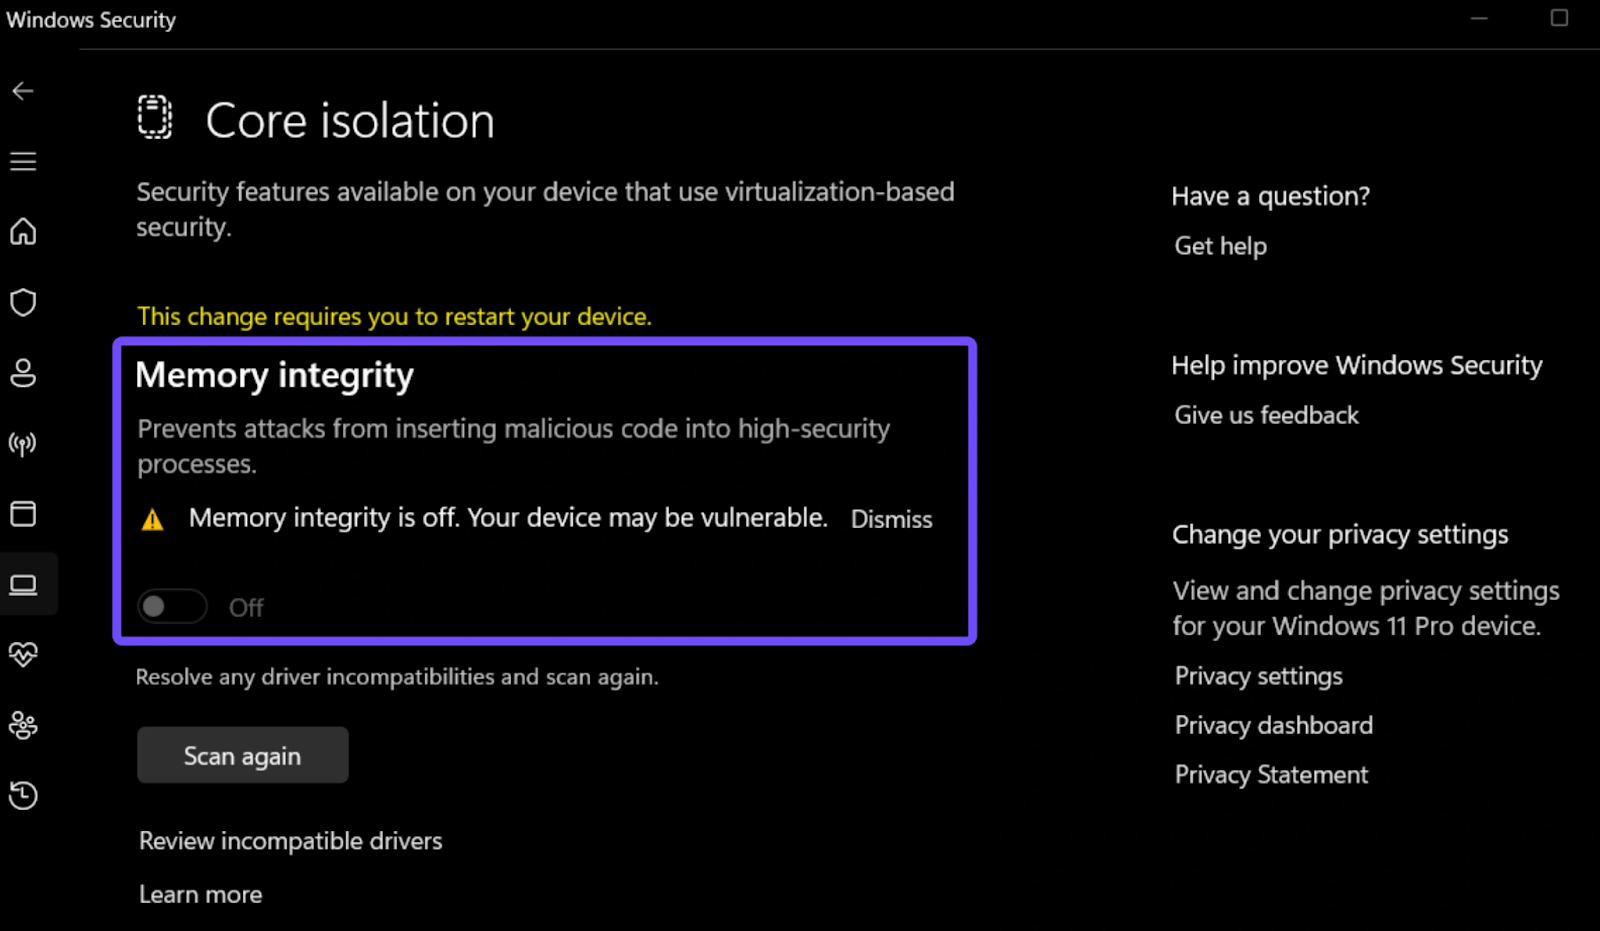Viewport: 1600px width, 931px height.
Task: Click the Scan again button
Action: 242,756
